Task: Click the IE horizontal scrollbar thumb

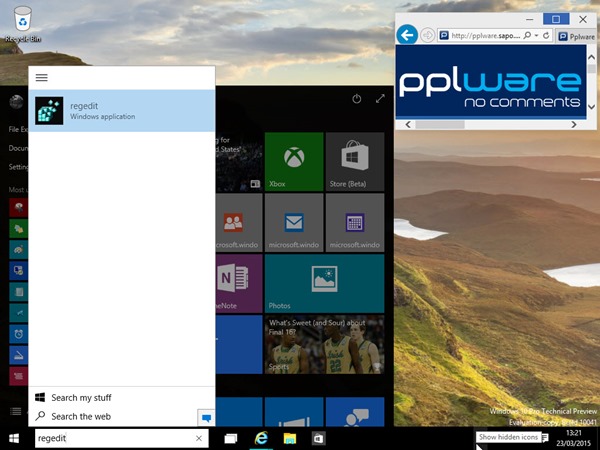Action: click(440, 124)
